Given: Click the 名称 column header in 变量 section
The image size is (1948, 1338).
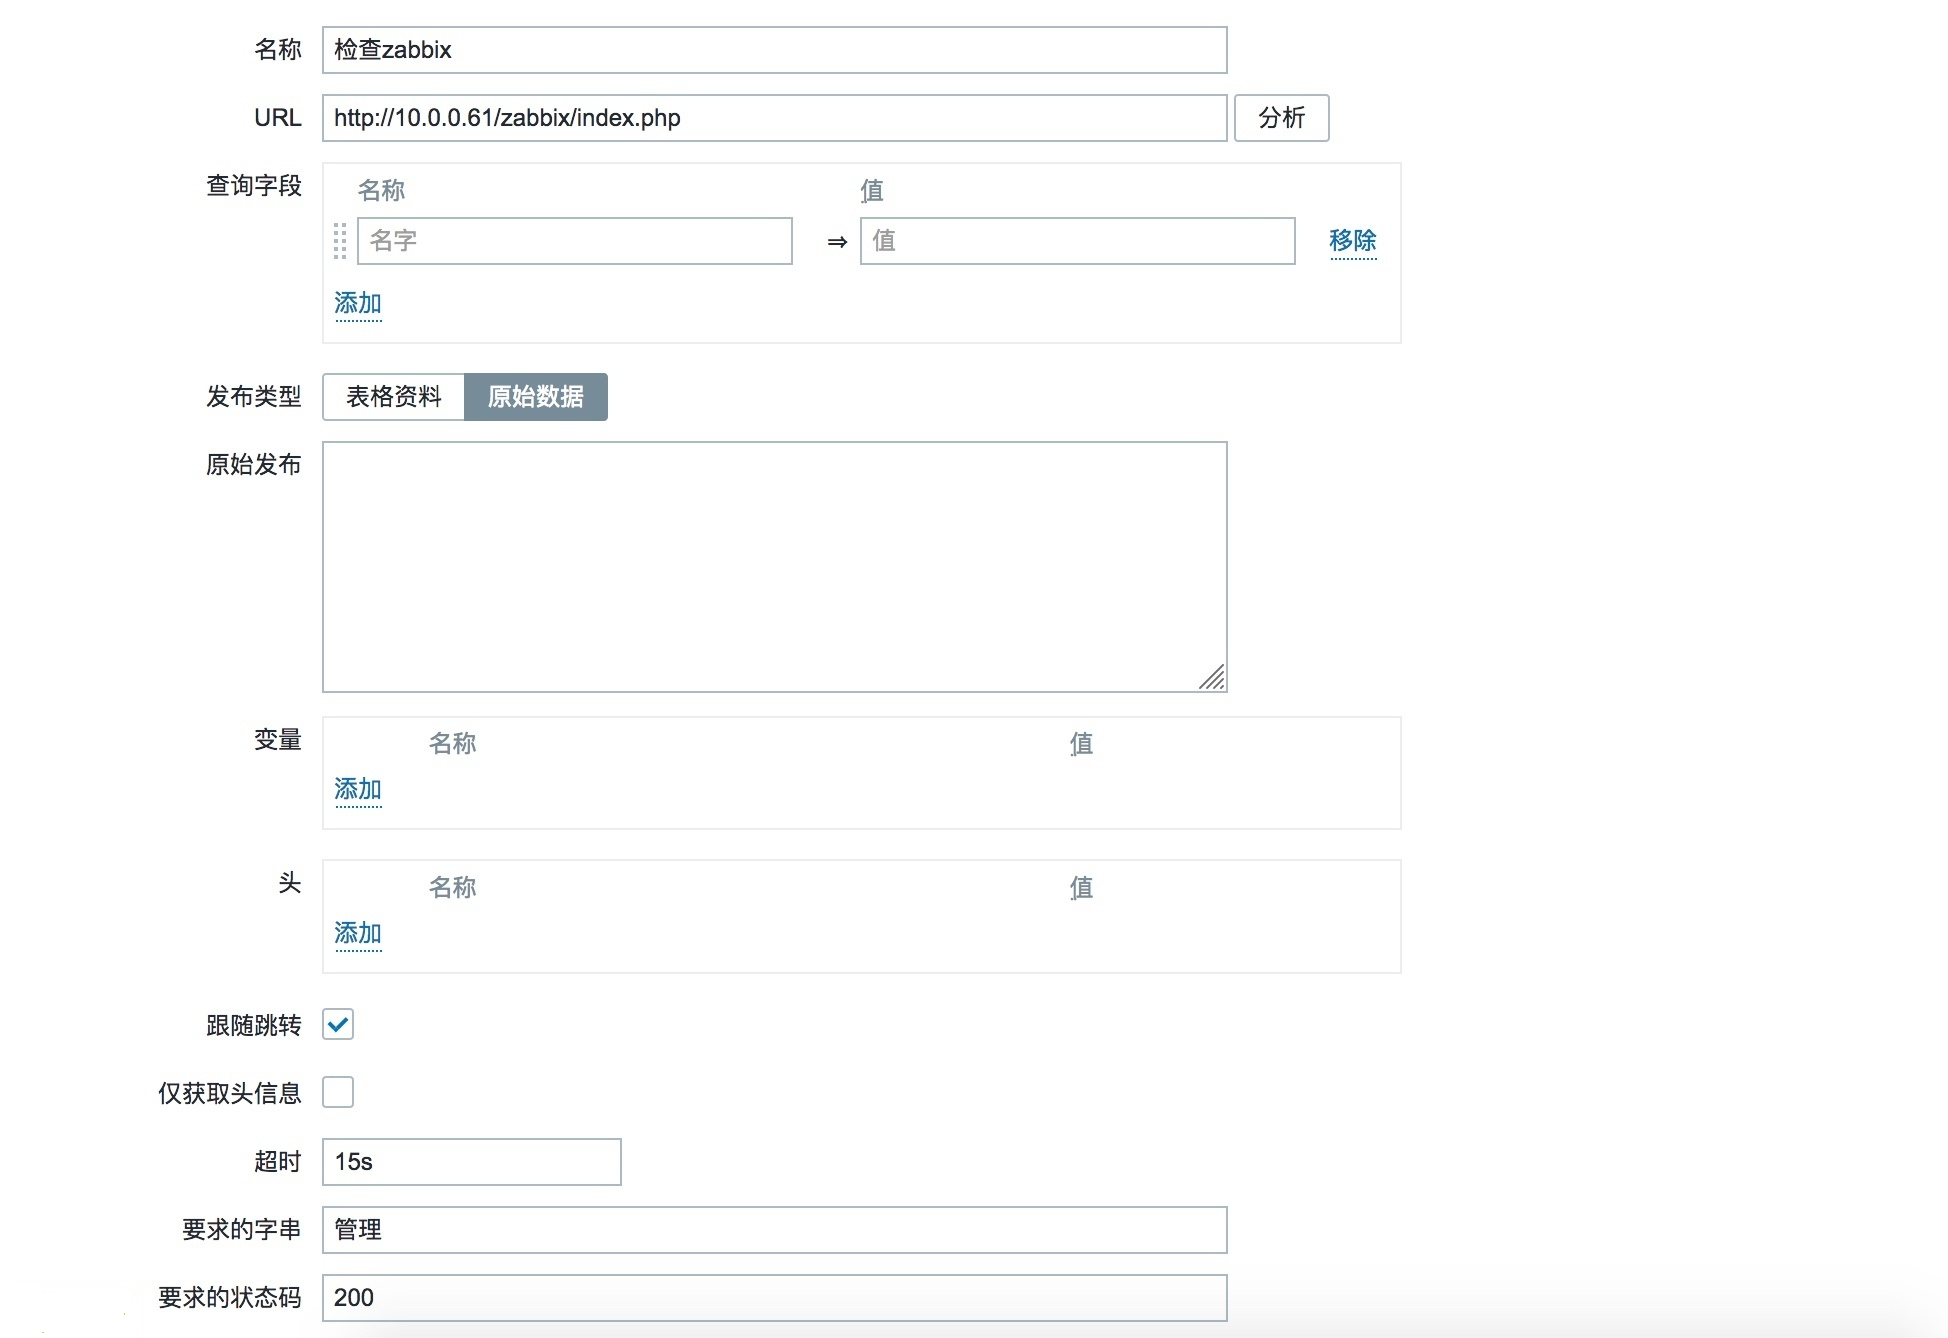Looking at the screenshot, I should click(x=453, y=744).
